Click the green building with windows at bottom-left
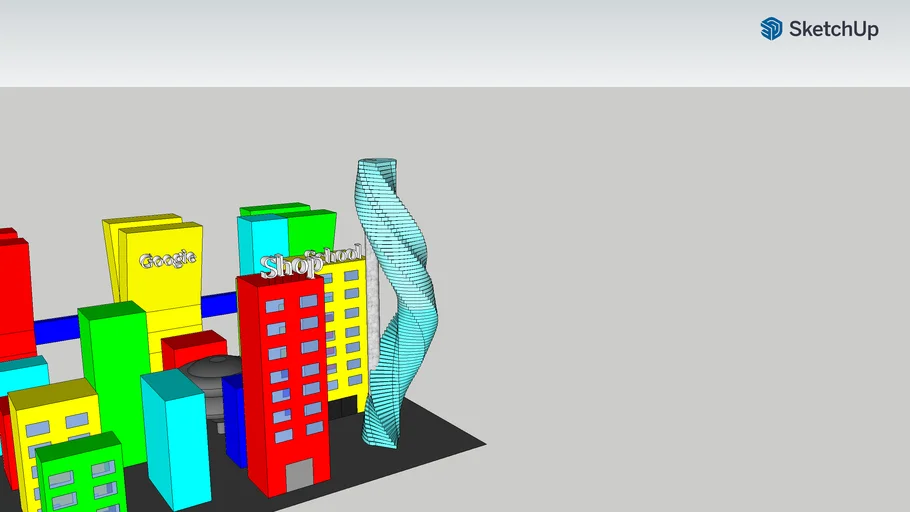 pyautogui.click(x=80, y=477)
